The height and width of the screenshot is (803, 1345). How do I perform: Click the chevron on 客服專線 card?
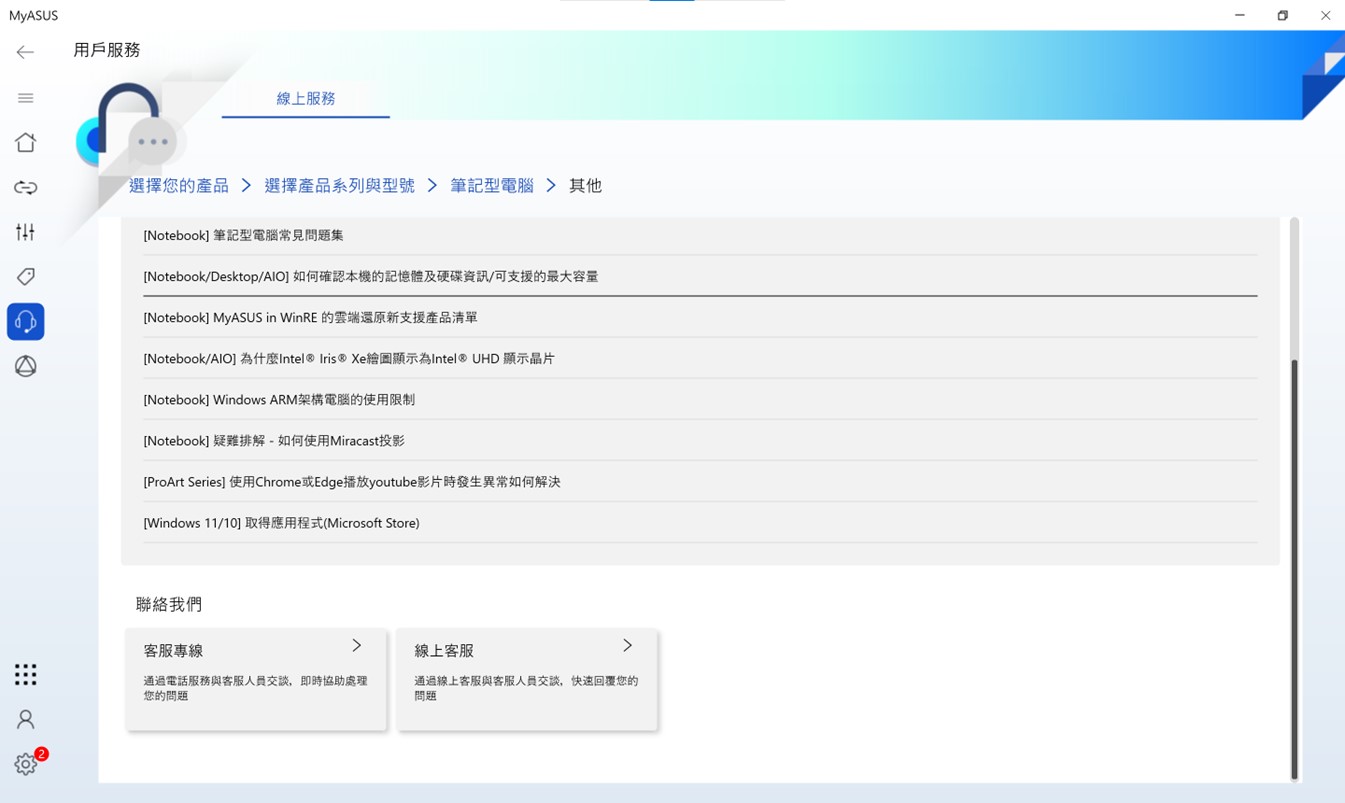click(357, 646)
